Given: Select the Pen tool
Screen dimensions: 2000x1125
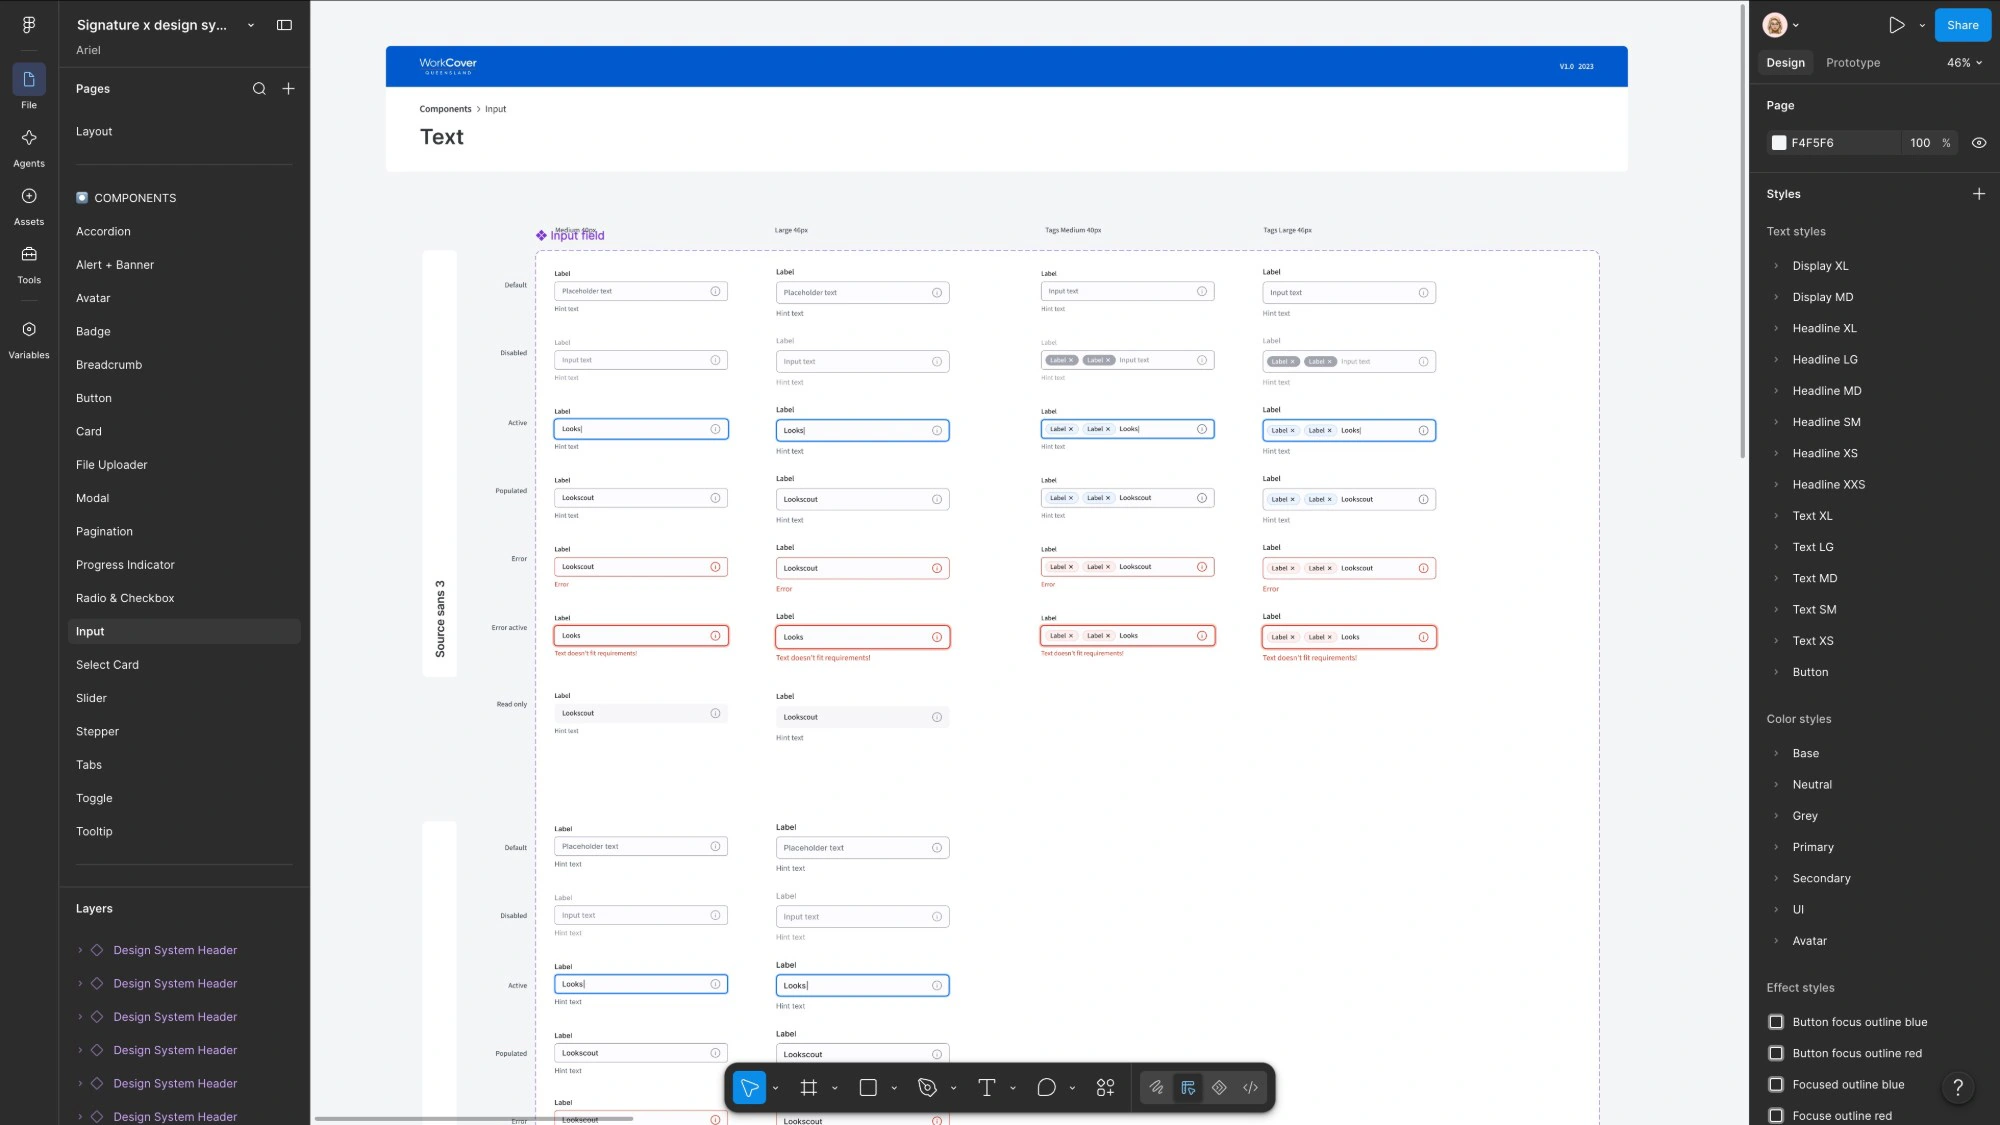Looking at the screenshot, I should tap(927, 1087).
